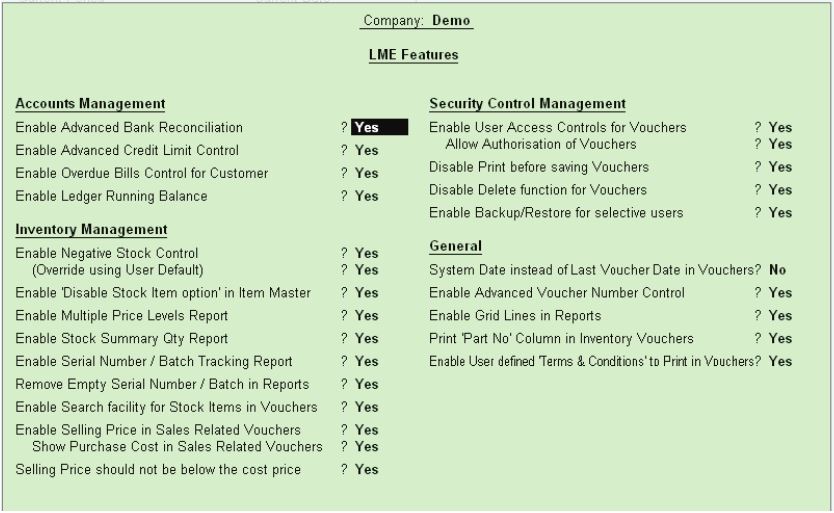The image size is (834, 513).
Task: Select the Override using User Default value
Action: (367, 270)
